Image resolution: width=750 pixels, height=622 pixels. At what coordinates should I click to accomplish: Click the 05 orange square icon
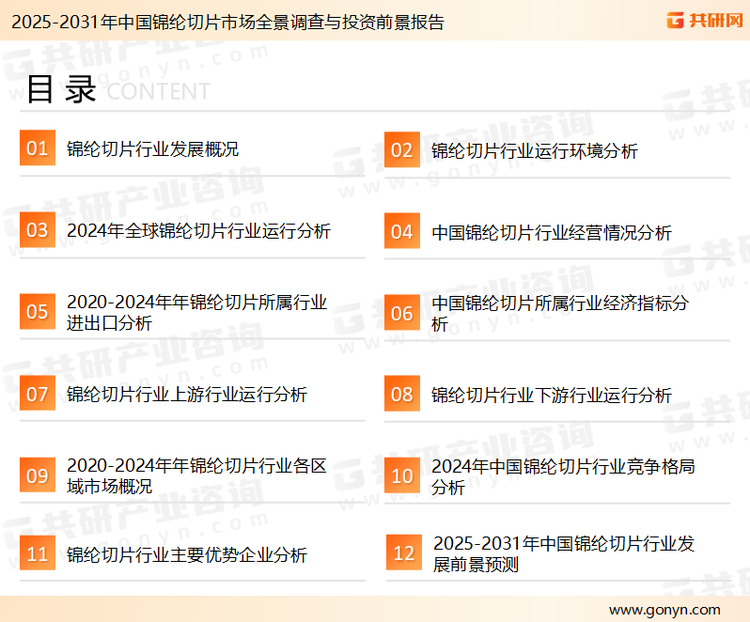(x=37, y=312)
